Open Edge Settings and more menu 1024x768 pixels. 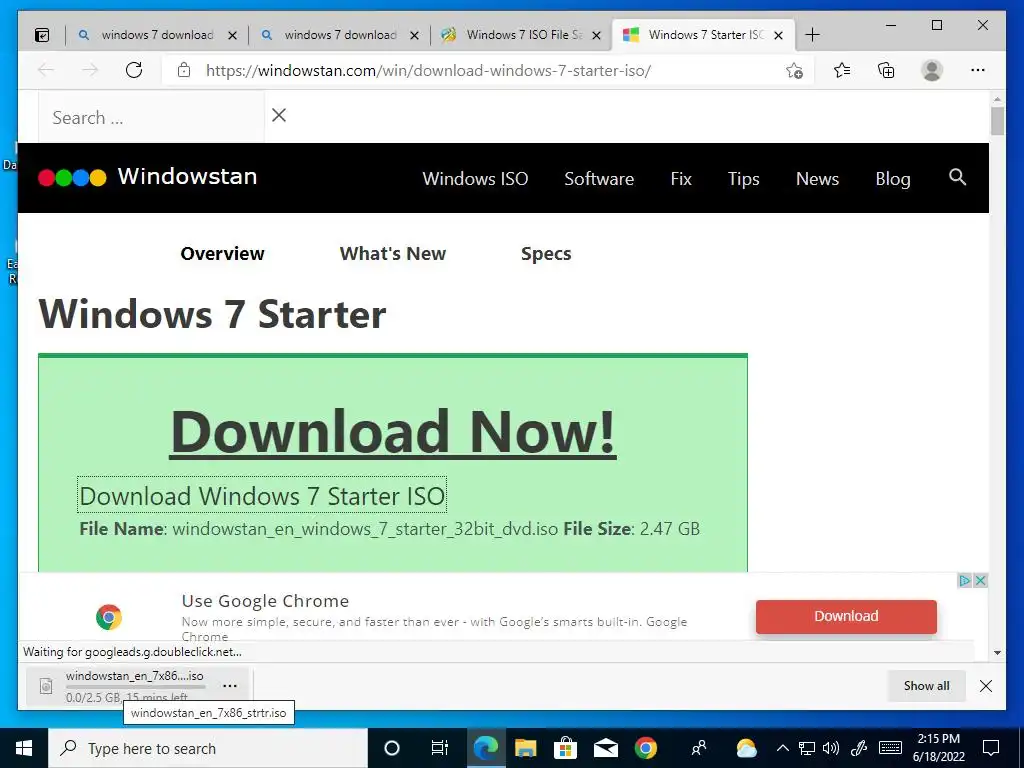(x=978, y=71)
